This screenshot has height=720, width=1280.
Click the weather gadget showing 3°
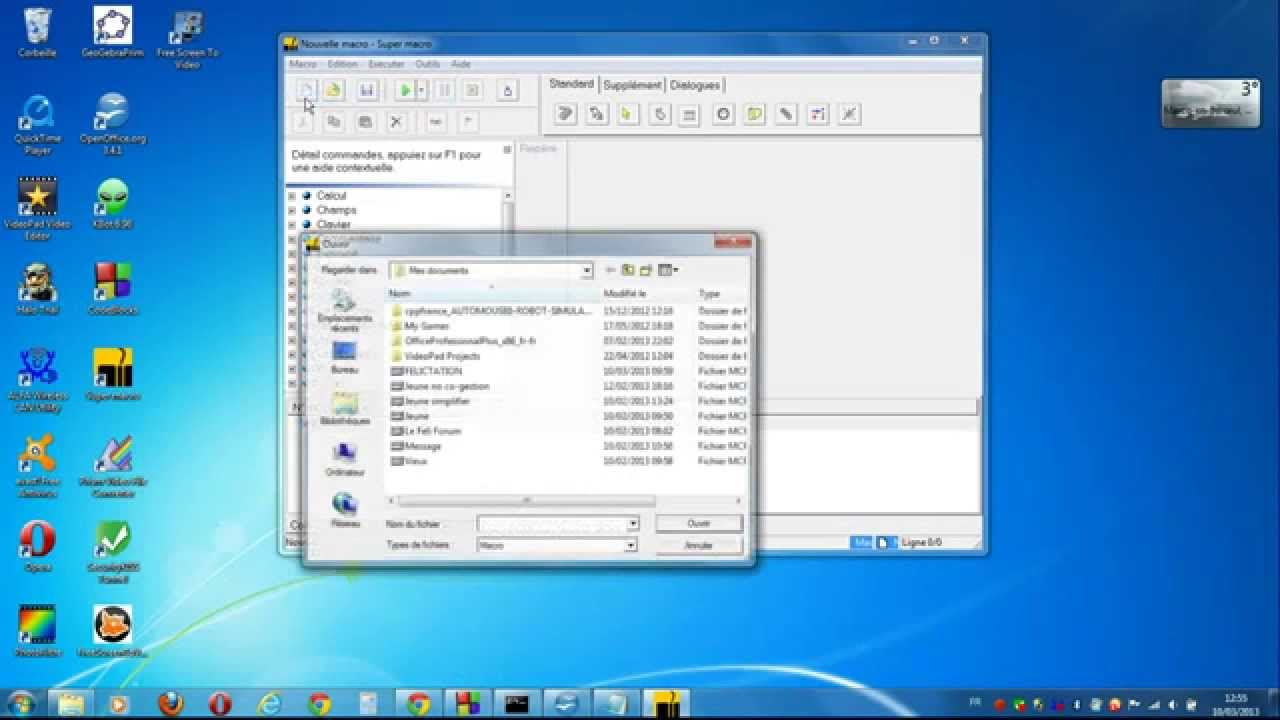1210,103
